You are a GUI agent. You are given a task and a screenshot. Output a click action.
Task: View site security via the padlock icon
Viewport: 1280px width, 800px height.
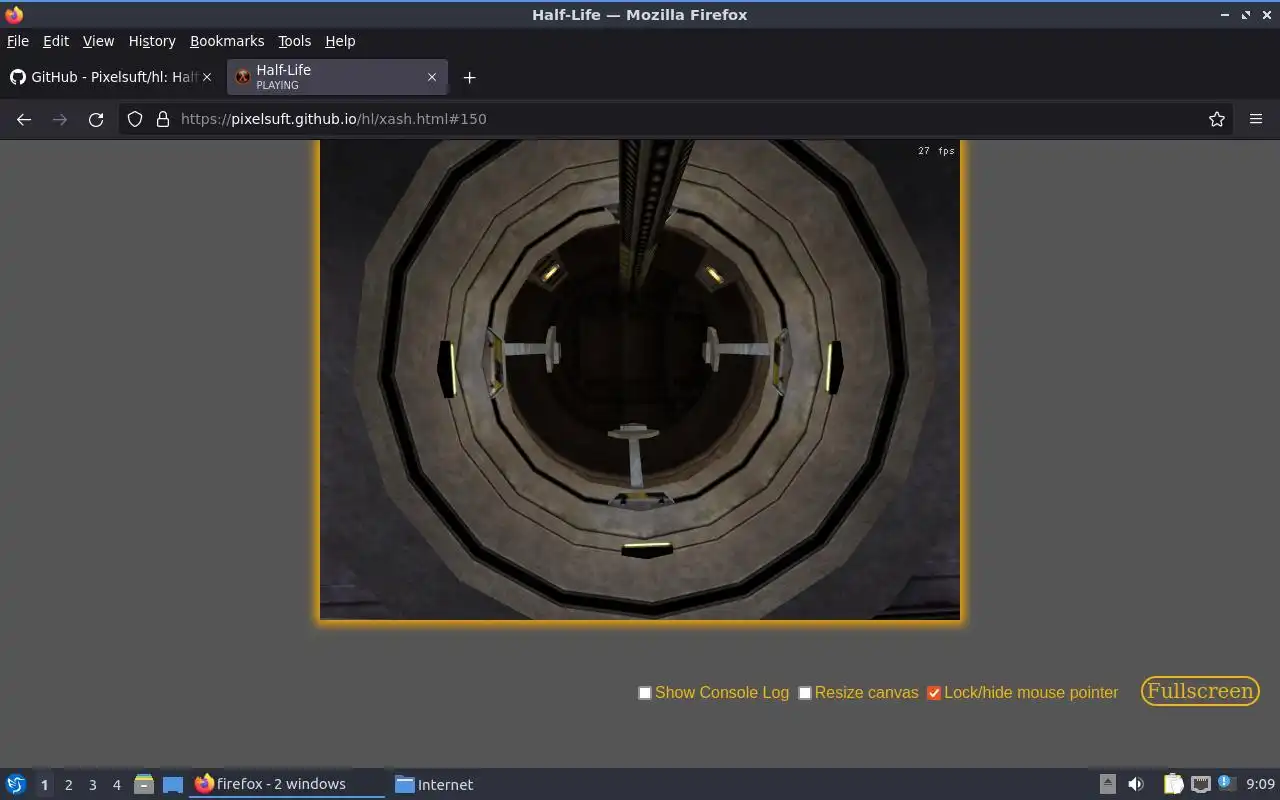point(163,119)
